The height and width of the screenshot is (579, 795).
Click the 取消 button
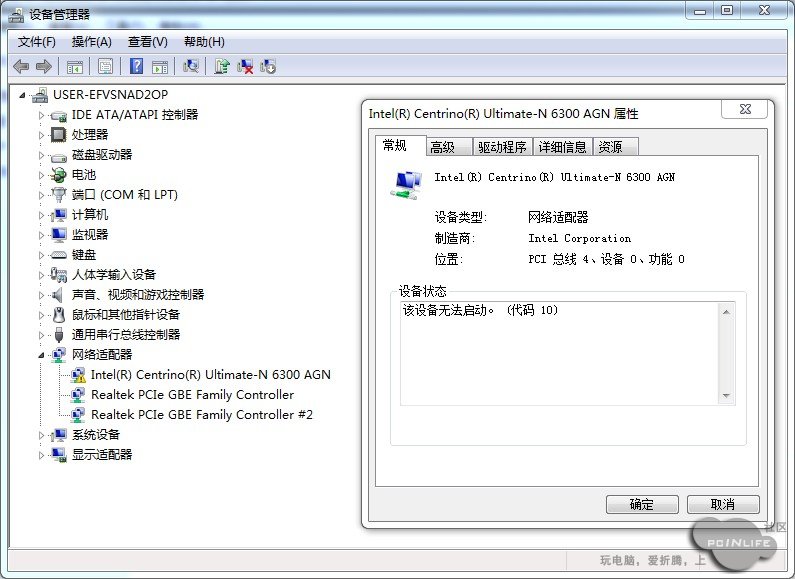pos(723,504)
